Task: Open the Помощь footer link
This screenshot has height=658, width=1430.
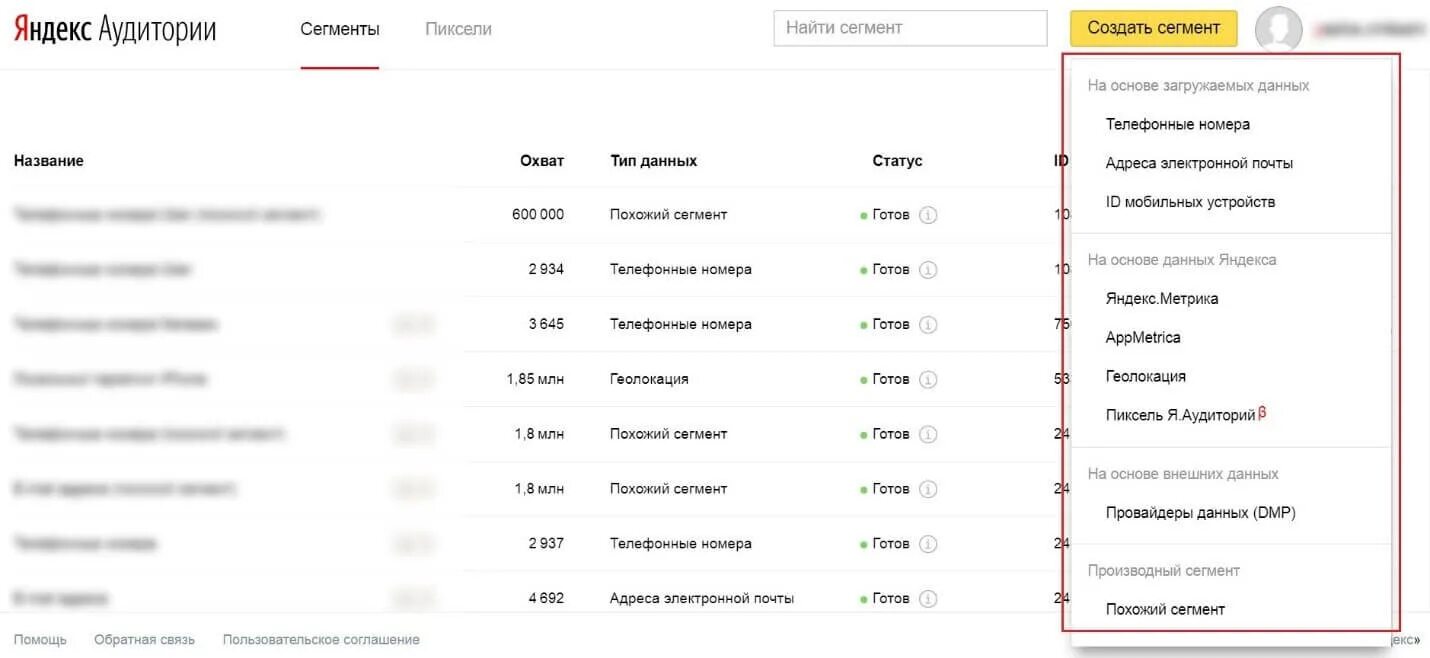Action: (40, 640)
